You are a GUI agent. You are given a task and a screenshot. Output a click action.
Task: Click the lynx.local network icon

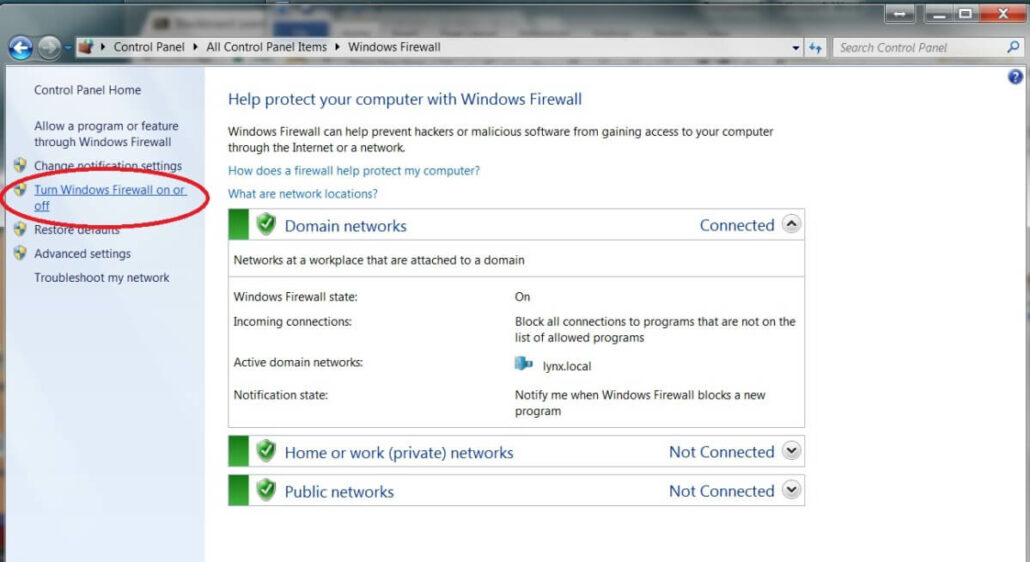524,365
